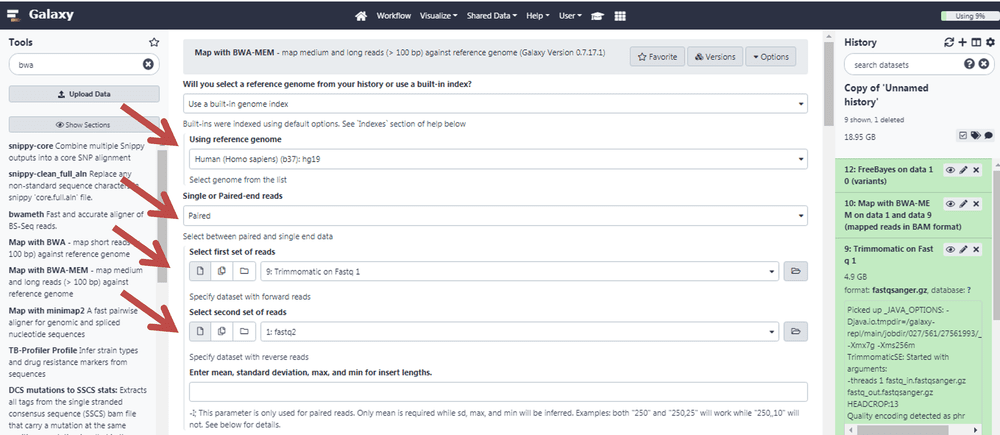Open the Shared Data menu
The height and width of the screenshot is (435, 1000).
(492, 16)
